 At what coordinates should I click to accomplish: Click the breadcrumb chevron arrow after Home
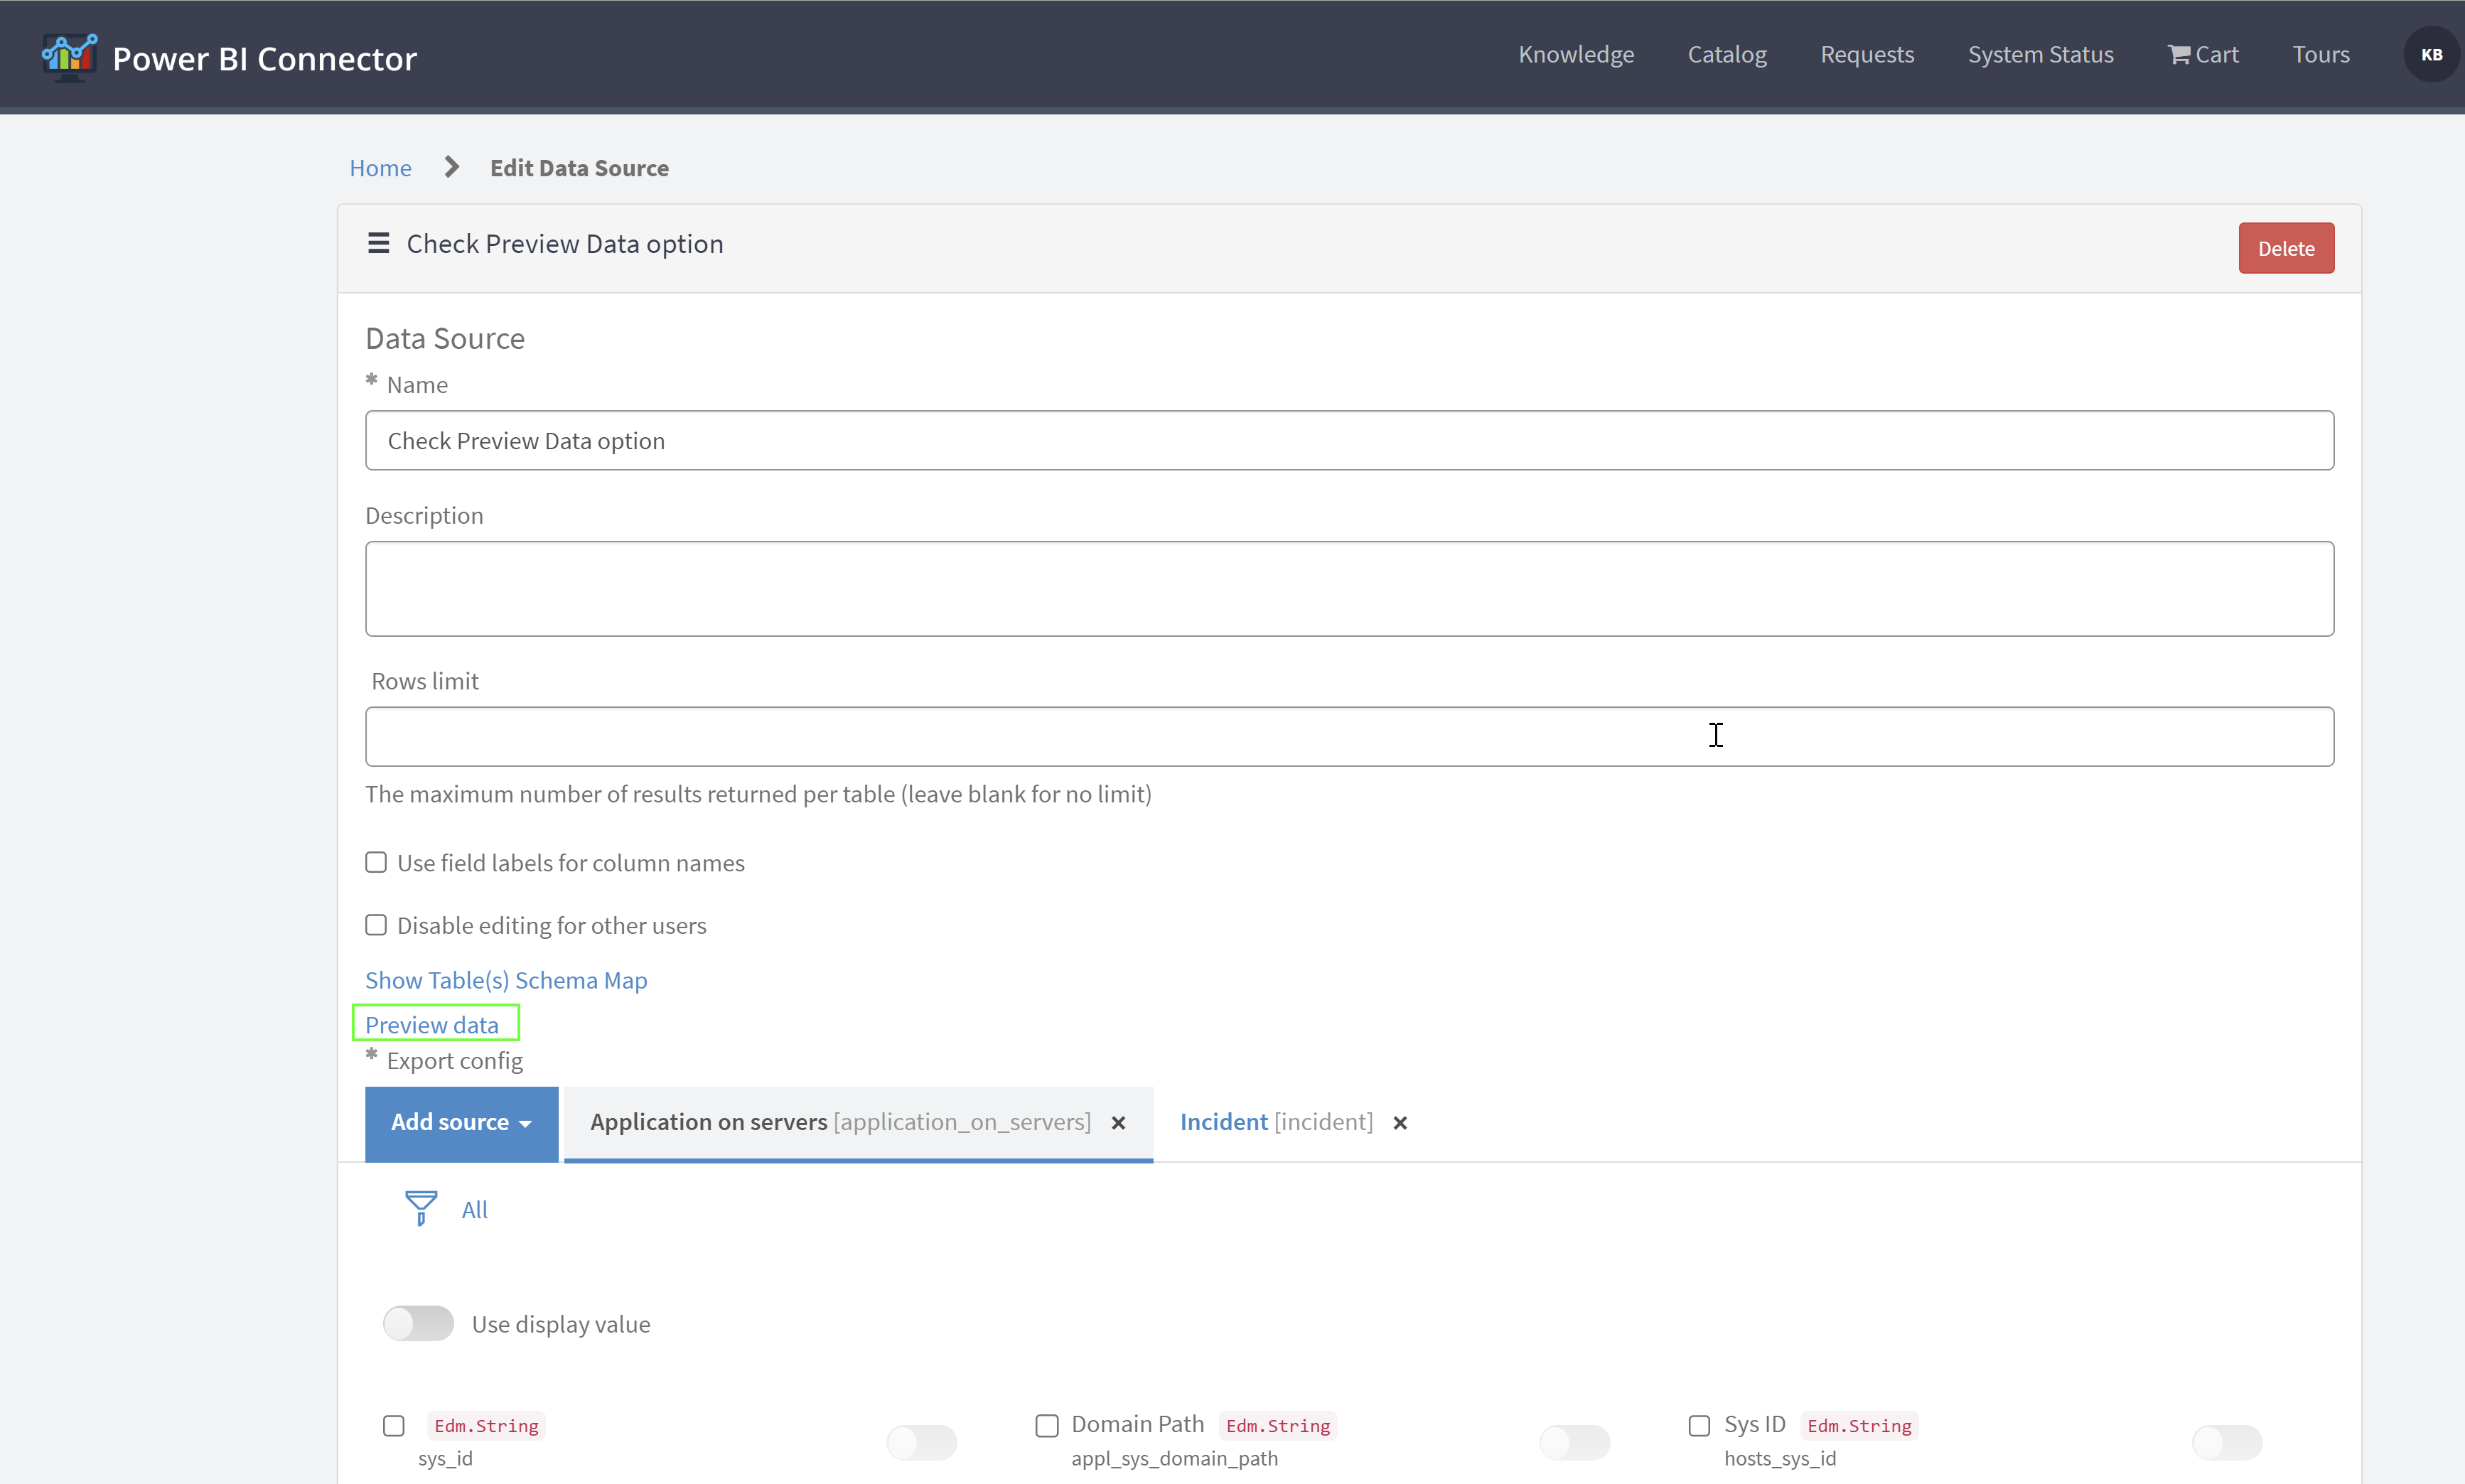[451, 167]
